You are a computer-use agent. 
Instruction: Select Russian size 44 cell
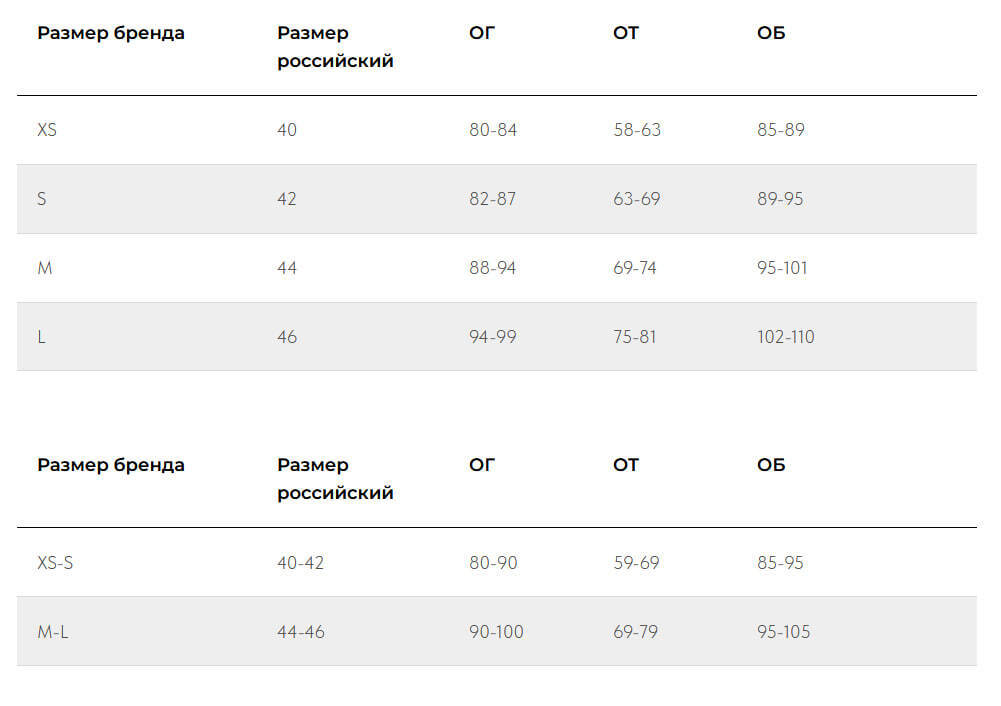point(287,268)
